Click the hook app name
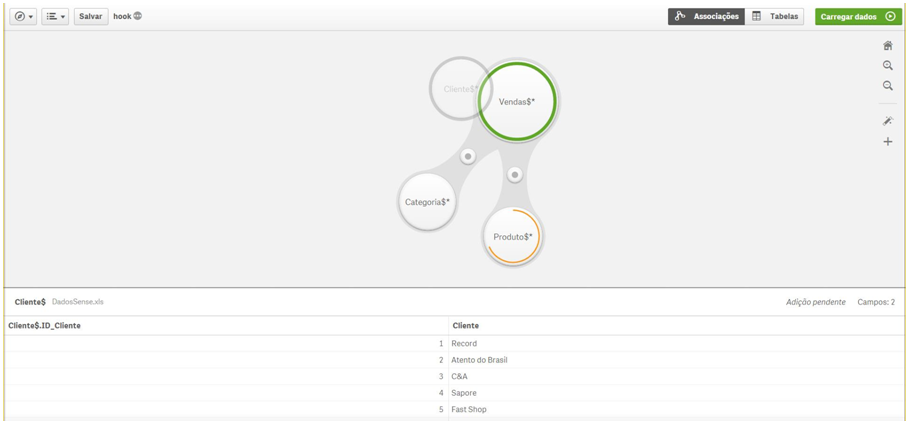 122,16
